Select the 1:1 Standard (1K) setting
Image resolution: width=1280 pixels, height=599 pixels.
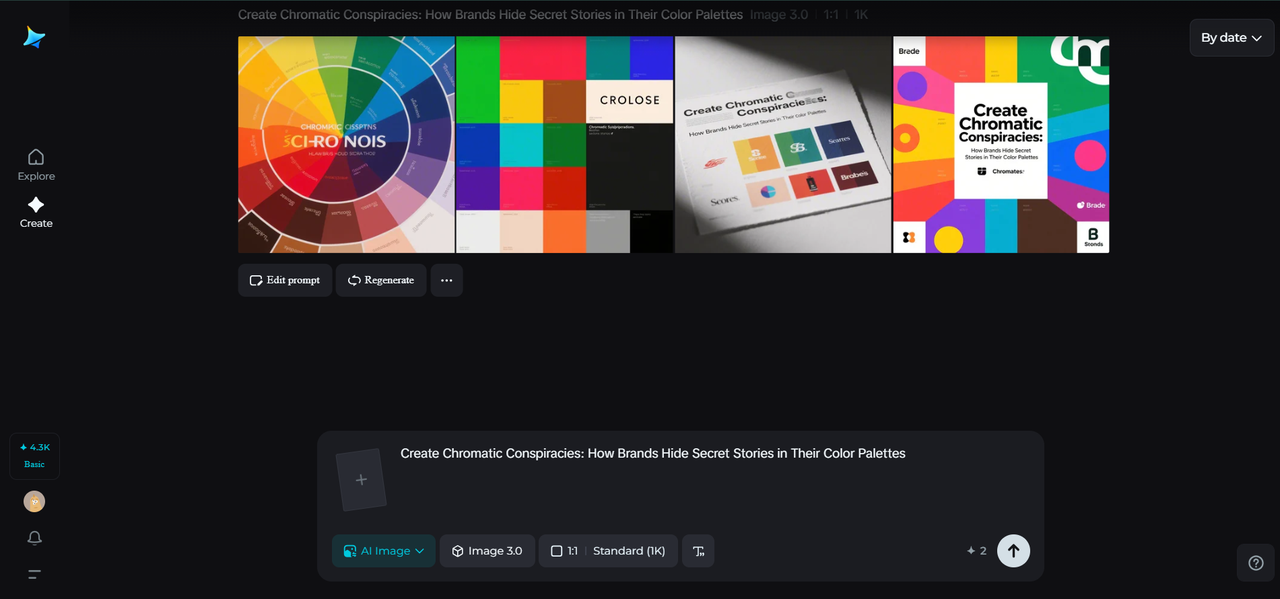[x=608, y=550]
